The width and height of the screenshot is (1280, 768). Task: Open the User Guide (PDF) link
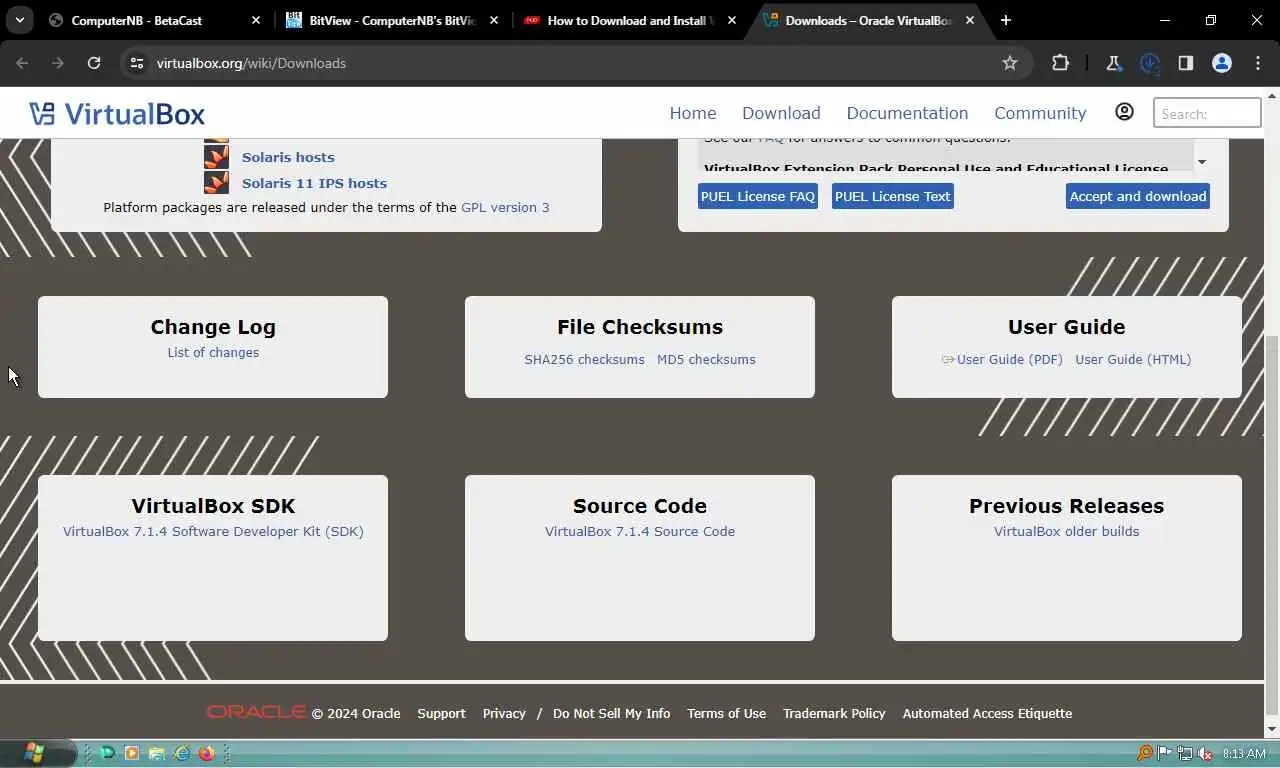[x=1009, y=359]
